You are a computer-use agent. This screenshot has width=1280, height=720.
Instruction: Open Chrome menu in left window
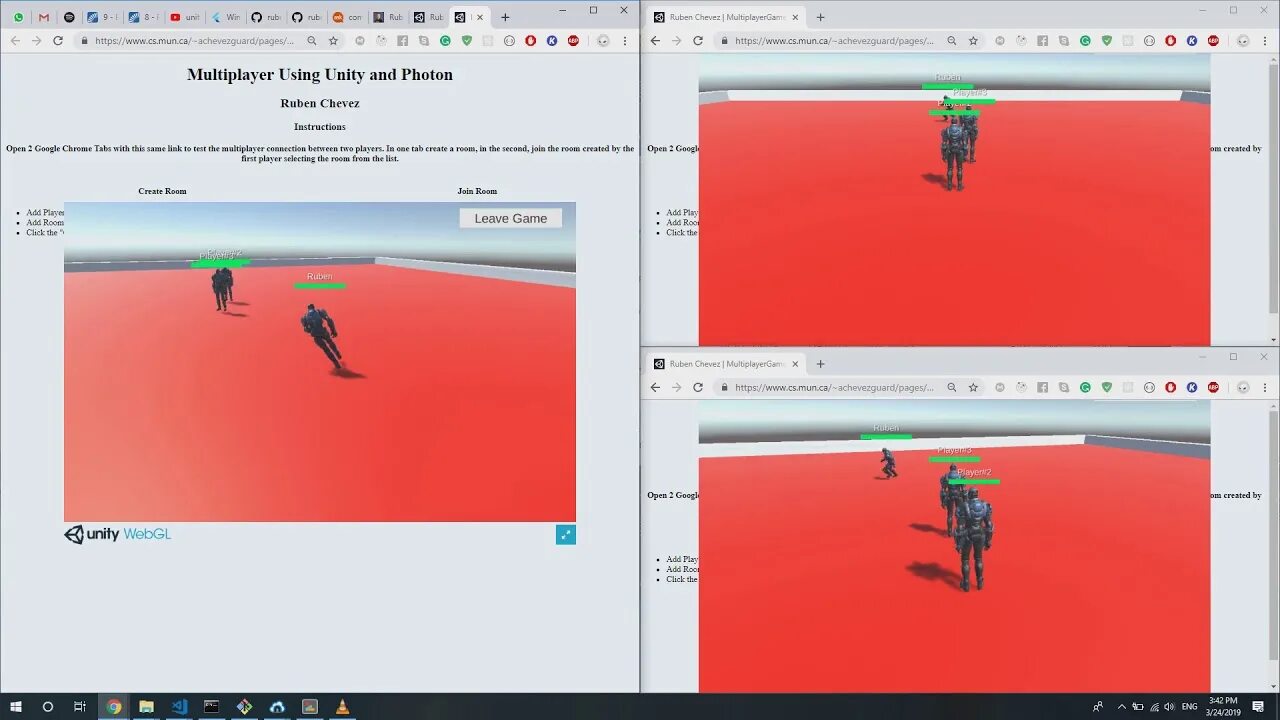pyautogui.click(x=625, y=41)
